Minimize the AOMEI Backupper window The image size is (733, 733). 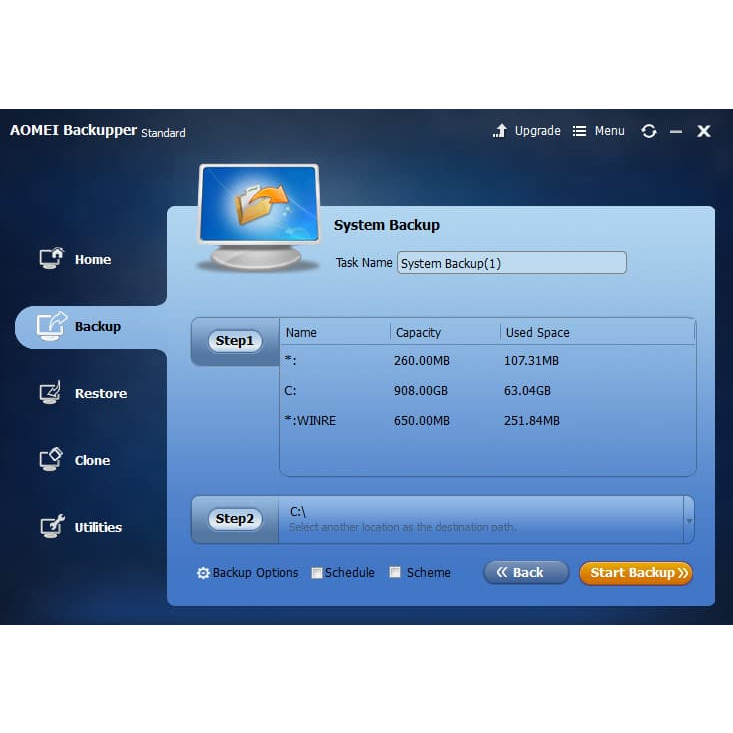676,132
